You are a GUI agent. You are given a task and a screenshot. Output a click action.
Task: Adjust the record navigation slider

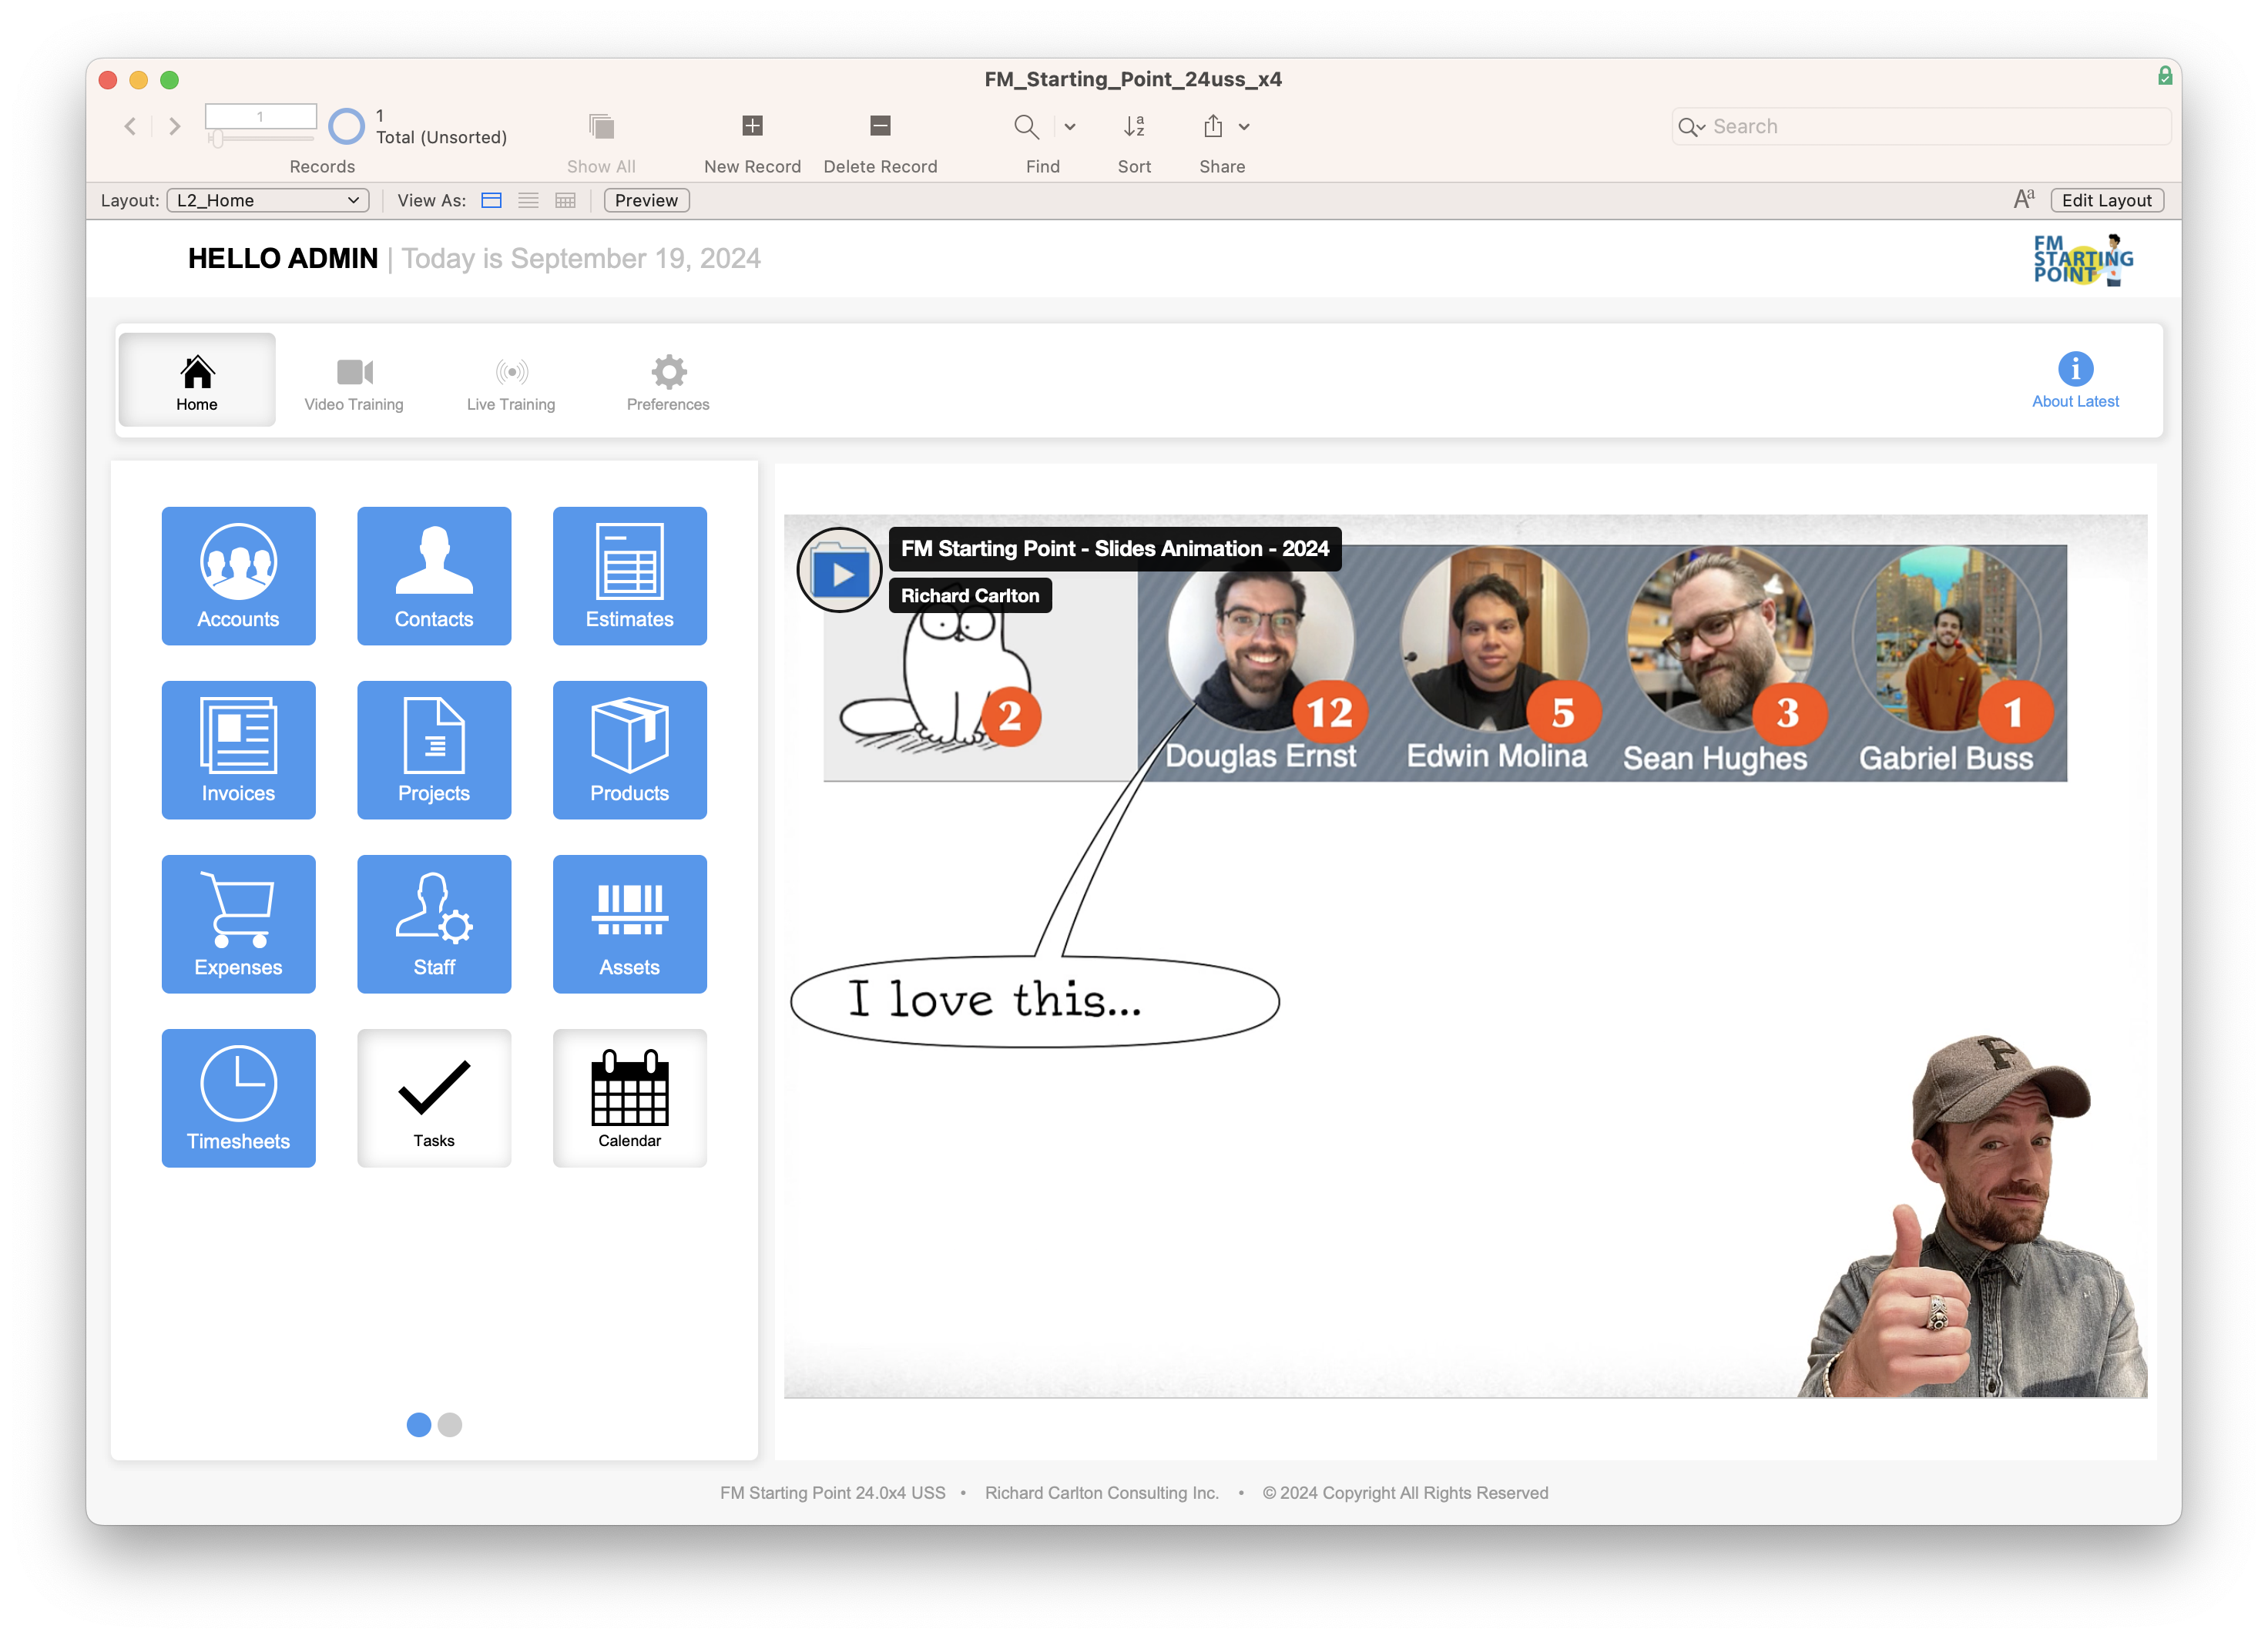pos(217,139)
